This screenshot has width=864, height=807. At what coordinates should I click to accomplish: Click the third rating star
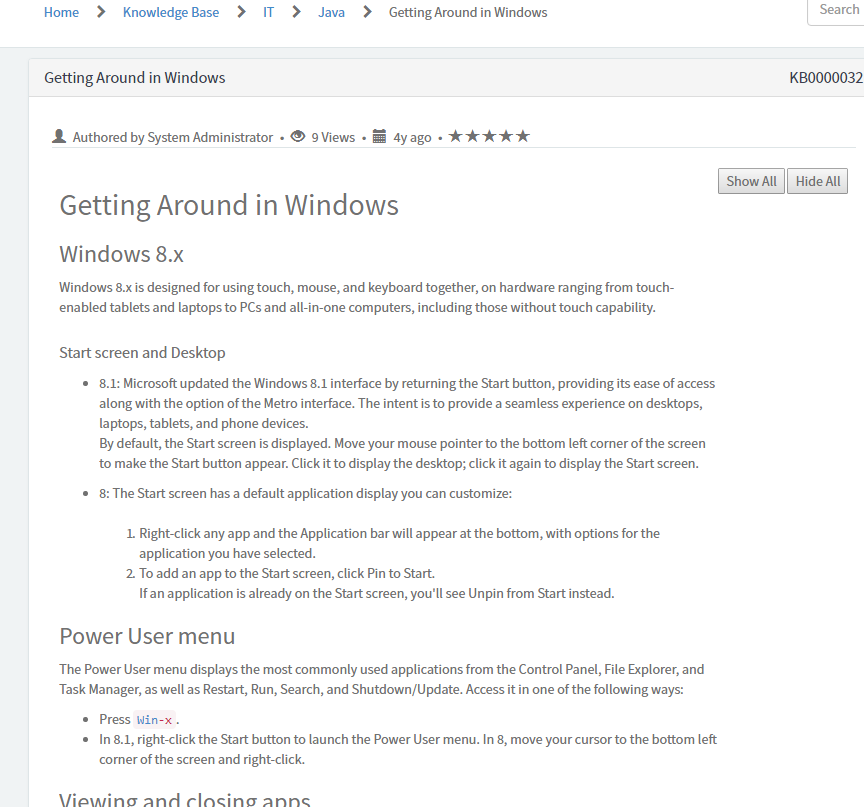(x=489, y=136)
